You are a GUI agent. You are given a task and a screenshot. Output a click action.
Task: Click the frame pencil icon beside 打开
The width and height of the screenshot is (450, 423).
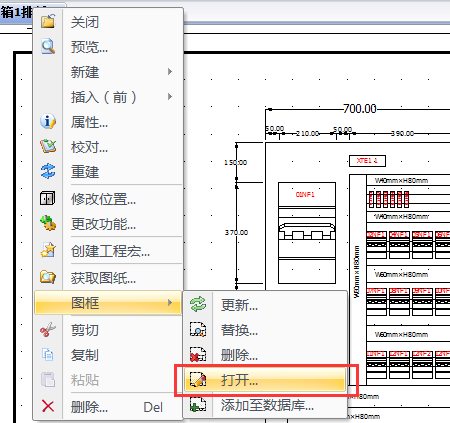point(198,380)
